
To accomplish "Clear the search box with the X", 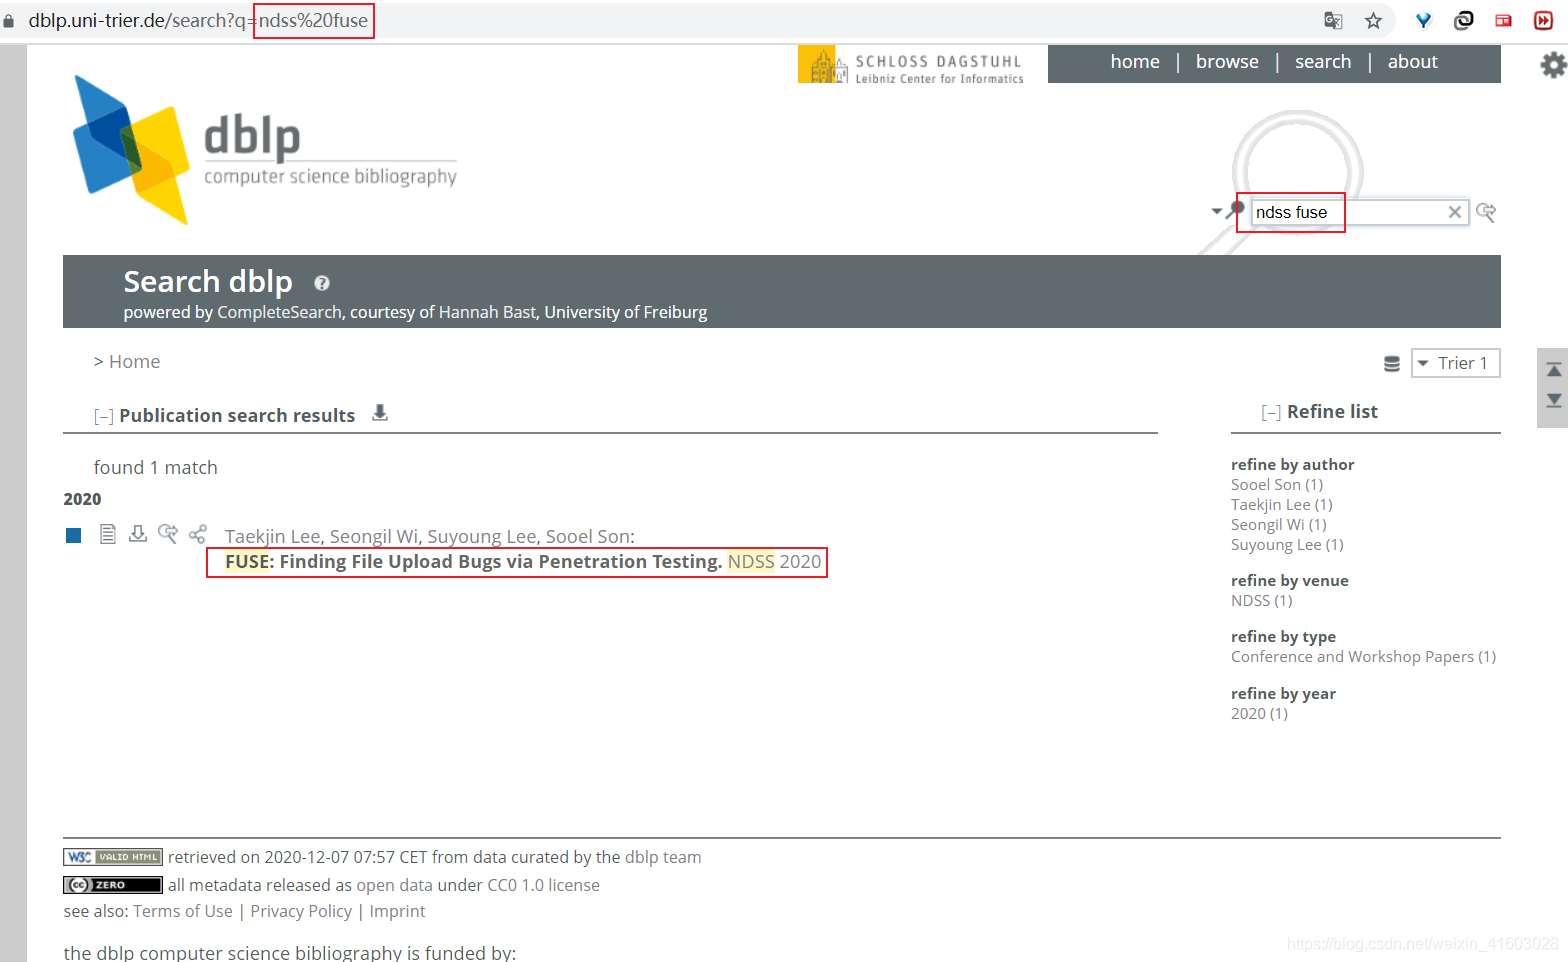I will pyautogui.click(x=1455, y=212).
